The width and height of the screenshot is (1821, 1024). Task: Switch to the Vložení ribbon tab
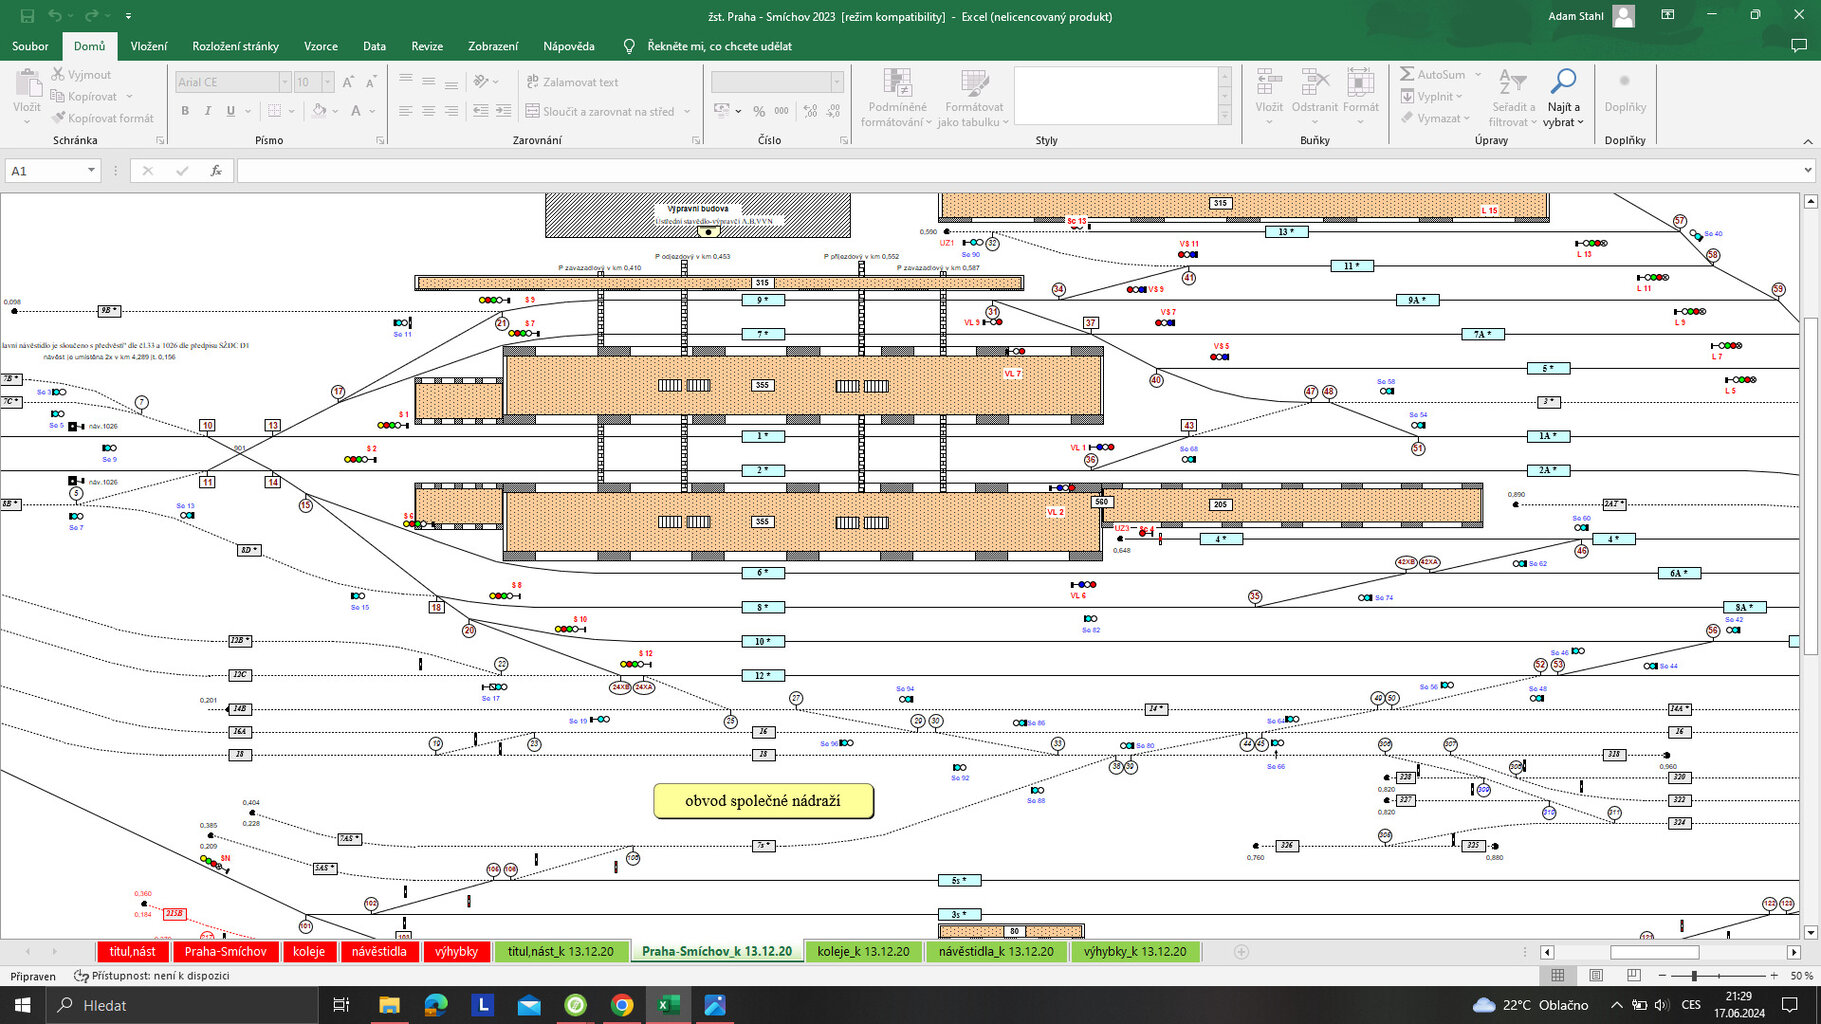[x=149, y=46]
